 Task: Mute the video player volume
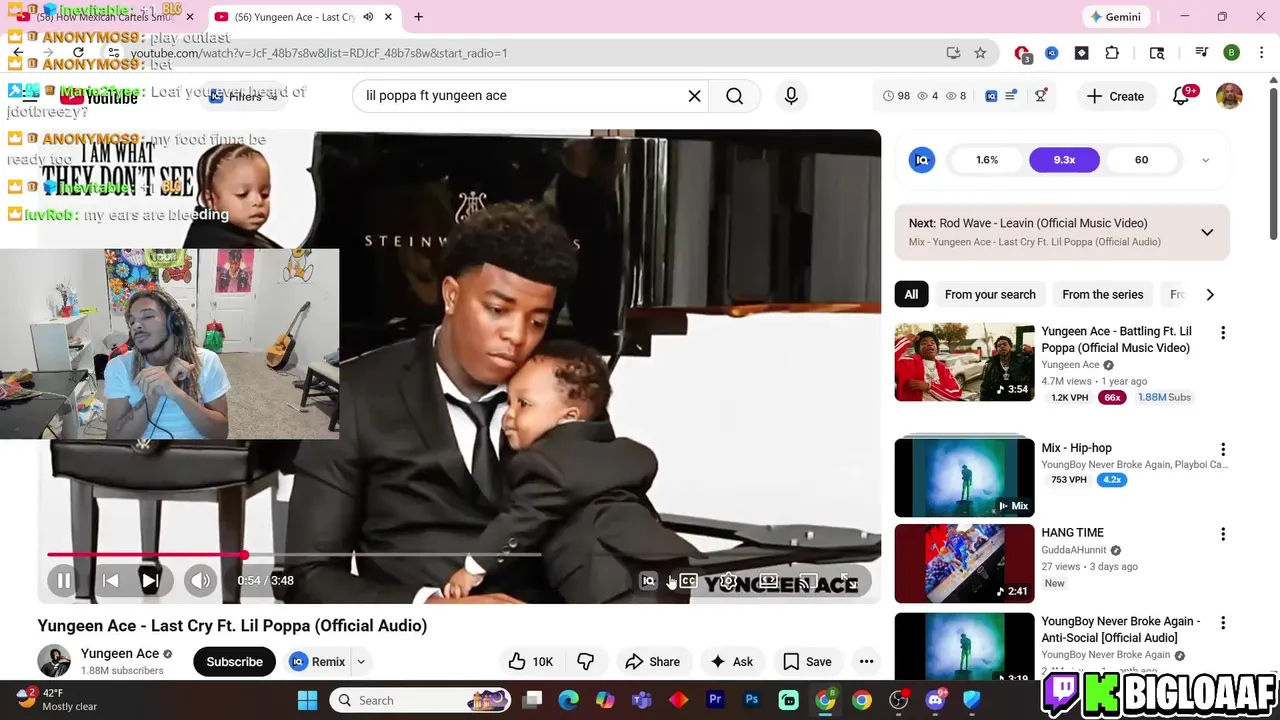(201, 580)
